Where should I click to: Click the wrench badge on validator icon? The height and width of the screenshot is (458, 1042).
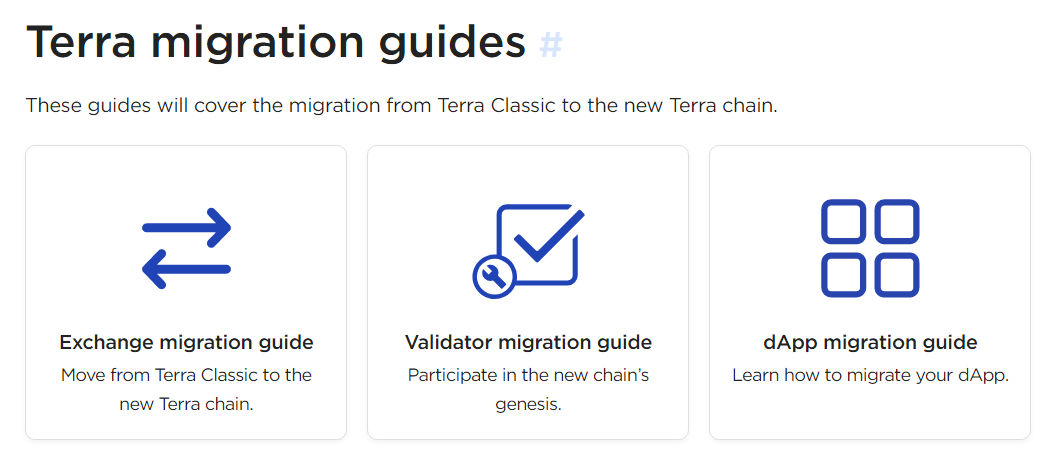pos(494,277)
